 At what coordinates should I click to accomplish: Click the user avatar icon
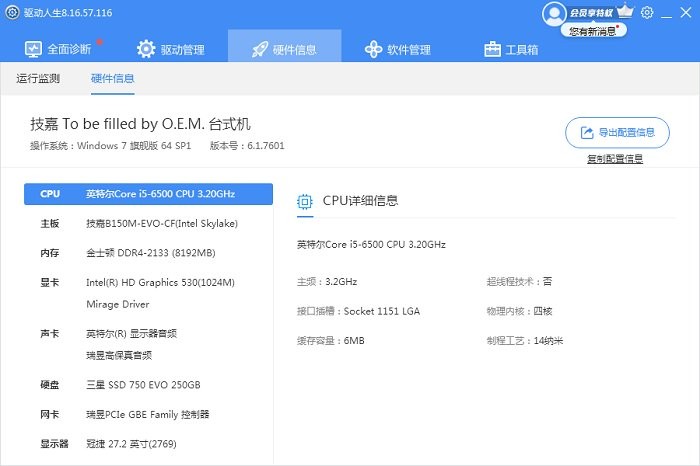pyautogui.click(x=554, y=13)
